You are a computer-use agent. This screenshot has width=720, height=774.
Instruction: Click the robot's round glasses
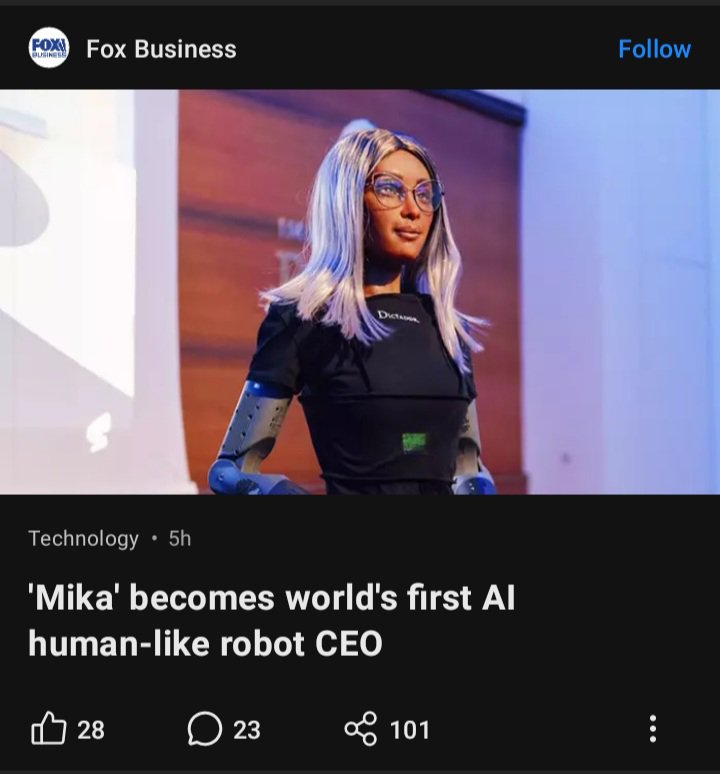(406, 193)
